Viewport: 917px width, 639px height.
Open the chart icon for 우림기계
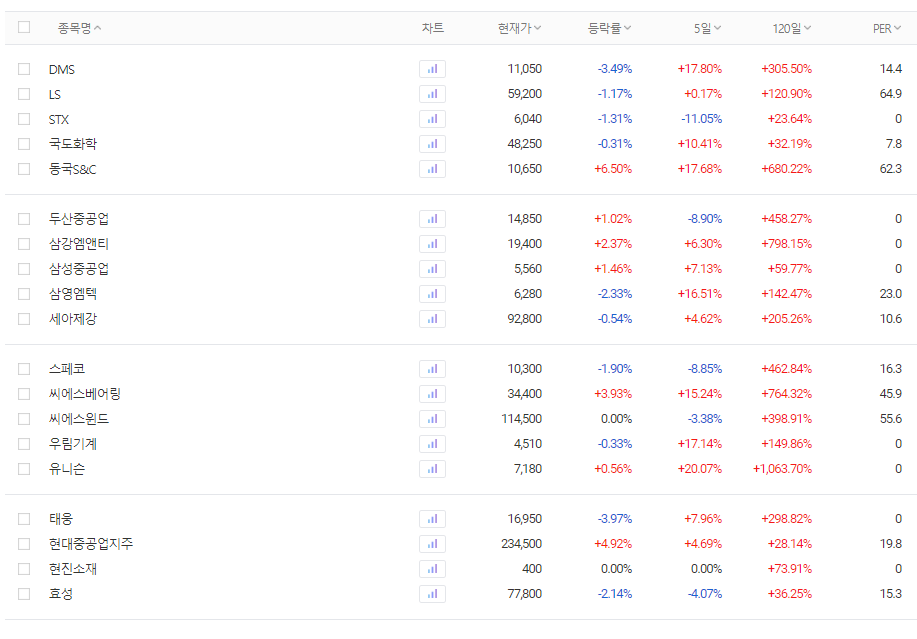click(432, 444)
